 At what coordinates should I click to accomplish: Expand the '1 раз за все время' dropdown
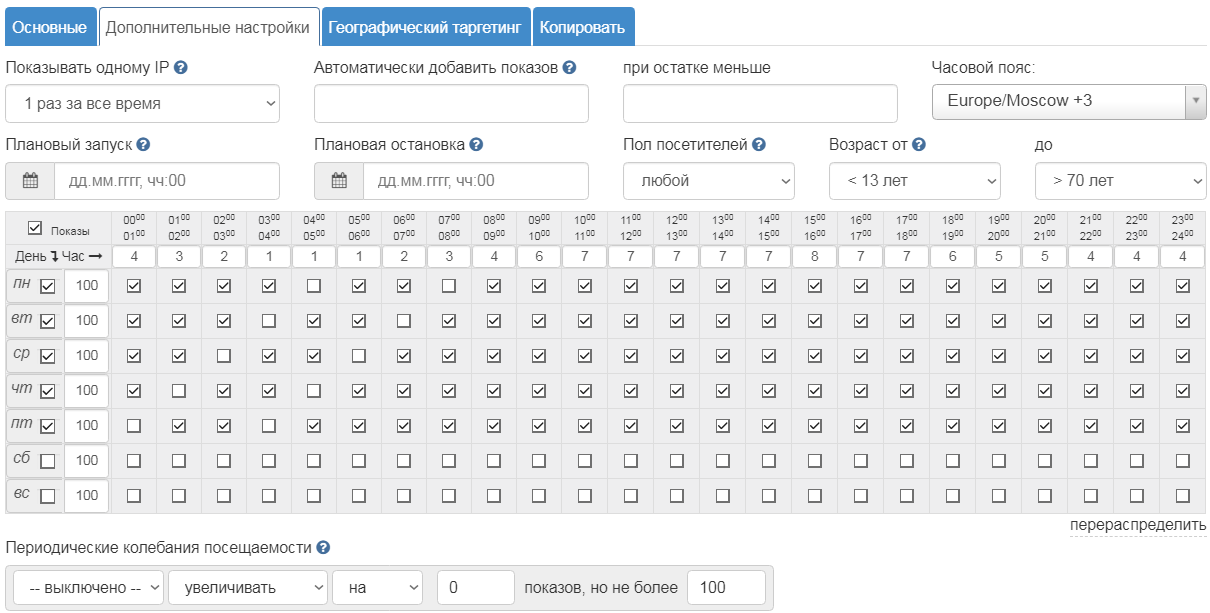pyautogui.click(x=142, y=103)
